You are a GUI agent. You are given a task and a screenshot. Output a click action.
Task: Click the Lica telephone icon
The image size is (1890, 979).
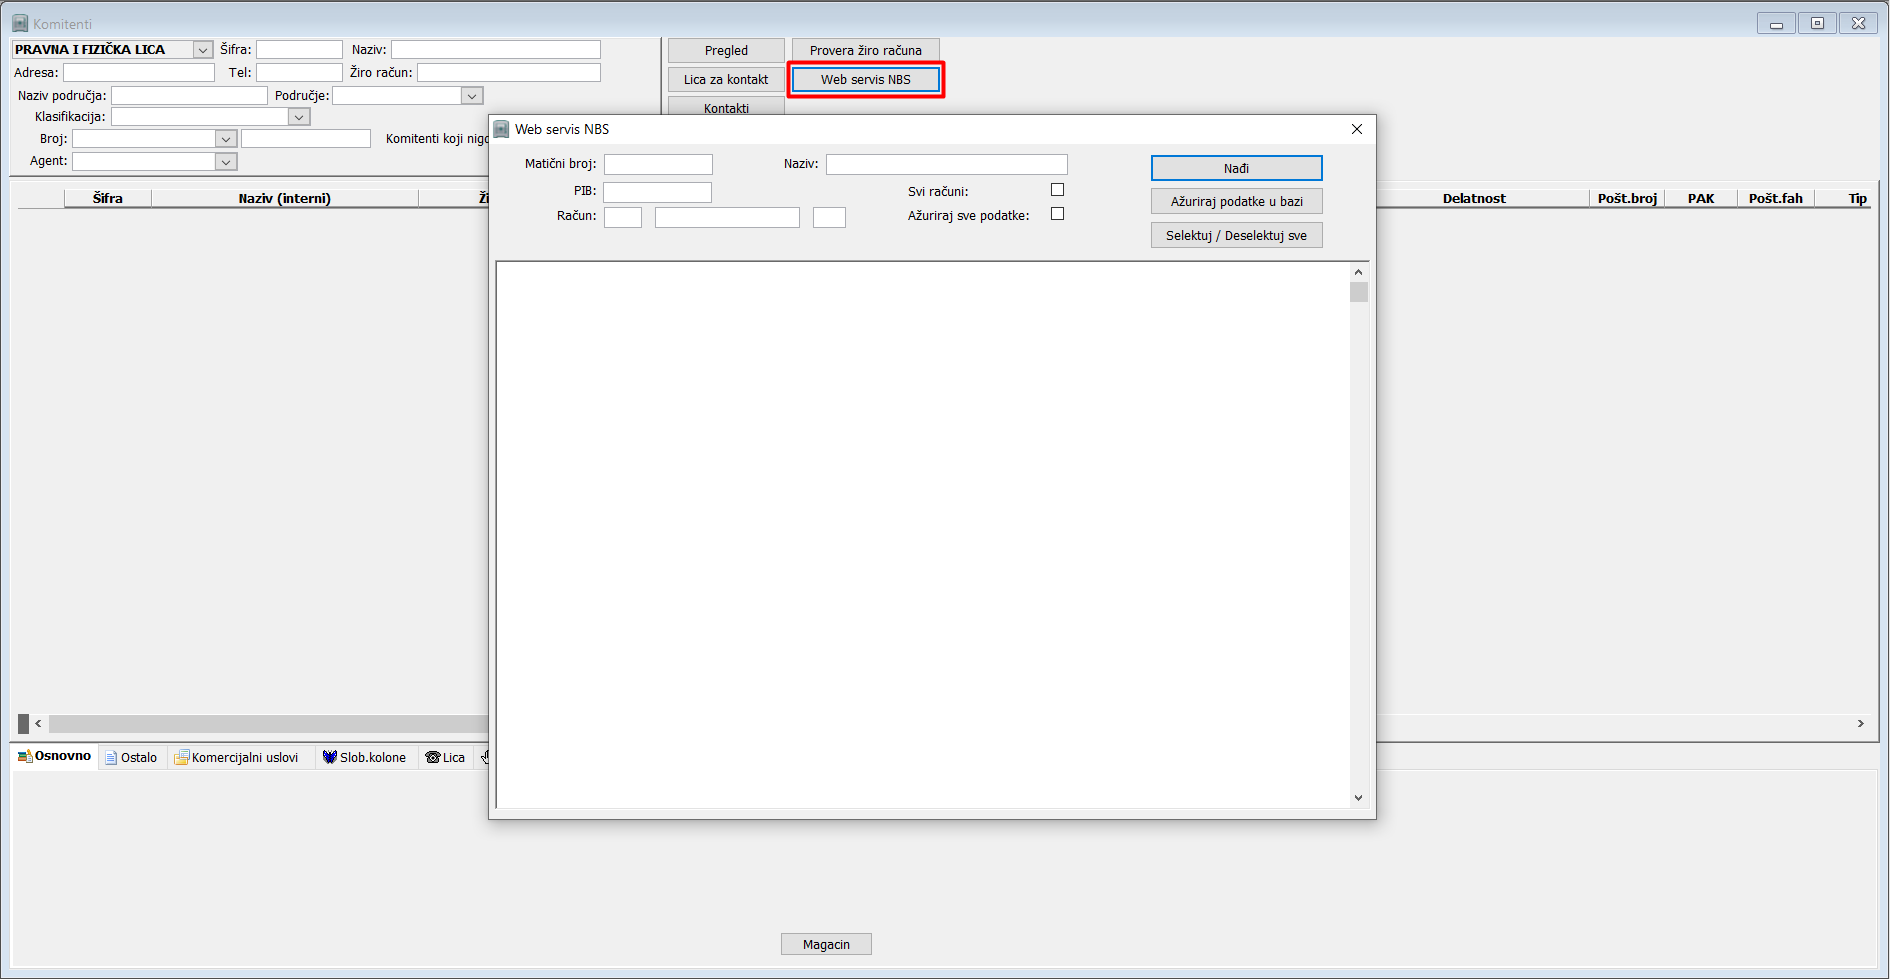click(x=432, y=757)
